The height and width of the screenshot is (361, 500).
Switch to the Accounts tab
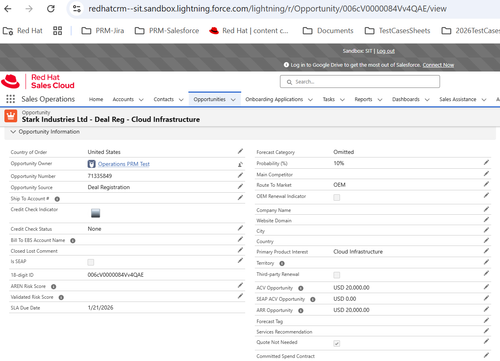123,99
